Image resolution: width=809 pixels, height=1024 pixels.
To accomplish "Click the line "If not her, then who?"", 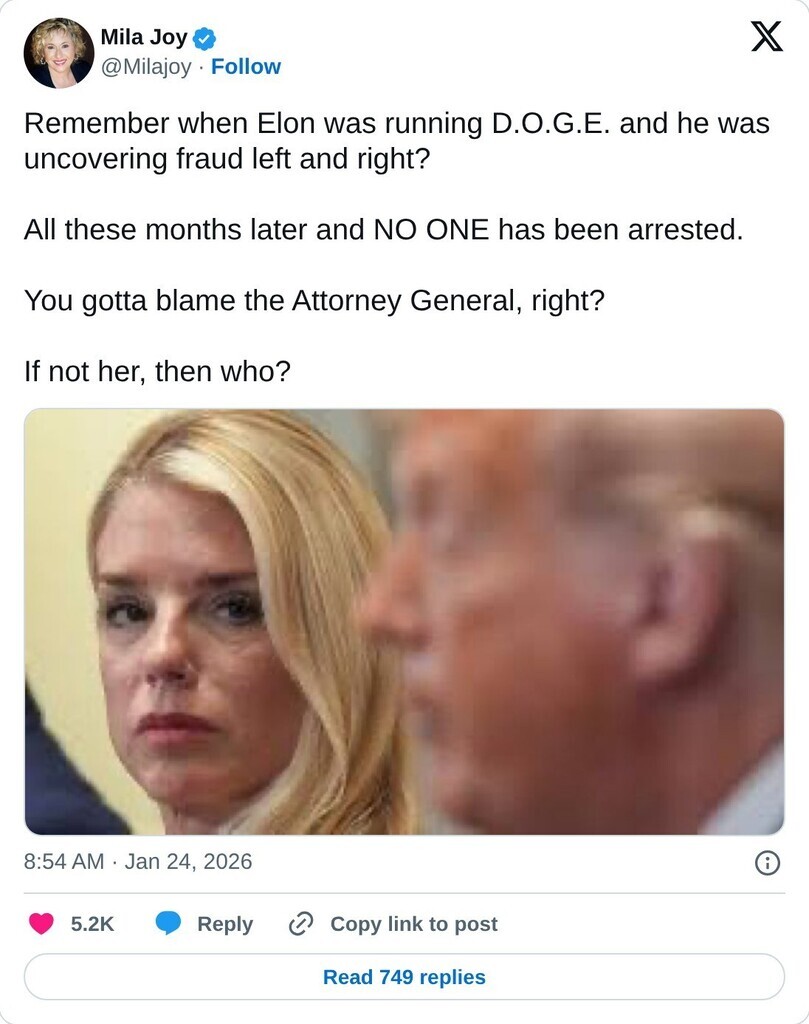I will click(x=157, y=372).
